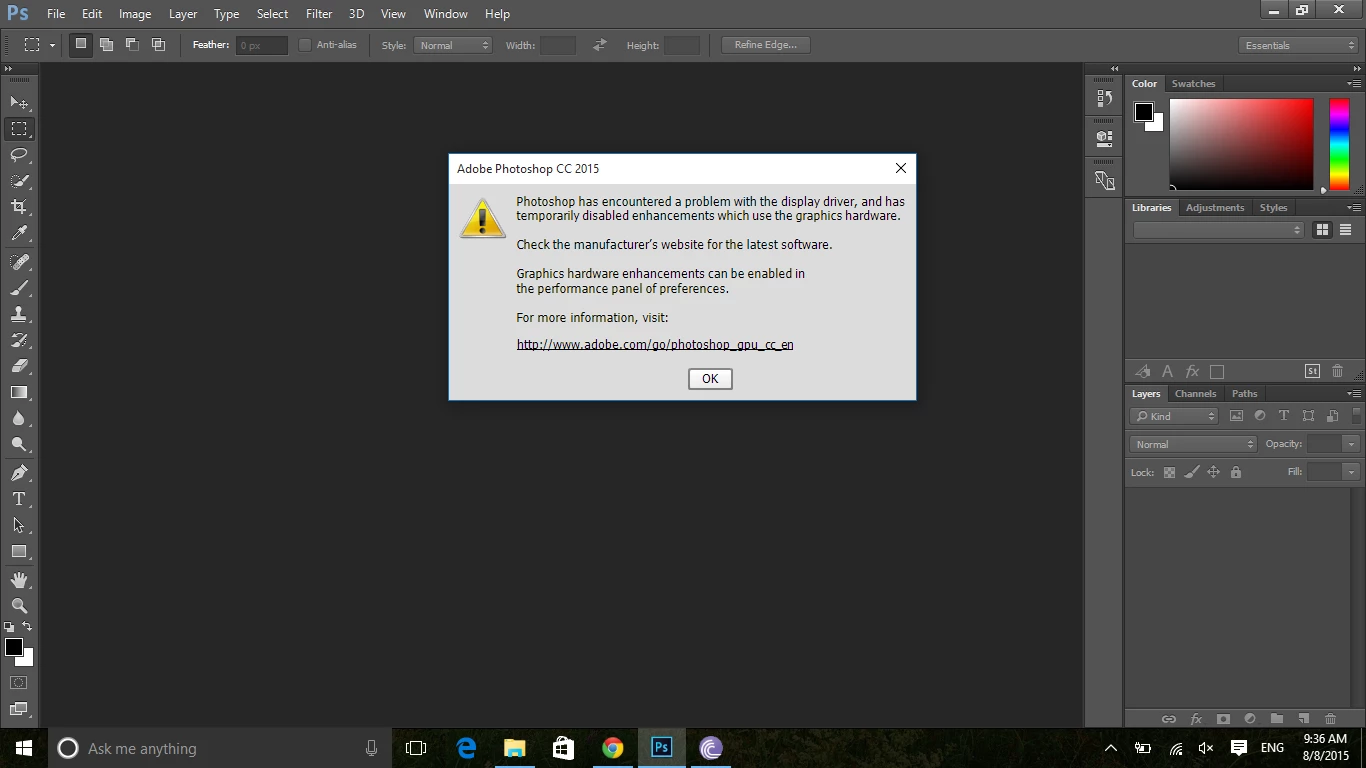
Task: Select the Crop tool
Action: [19, 207]
